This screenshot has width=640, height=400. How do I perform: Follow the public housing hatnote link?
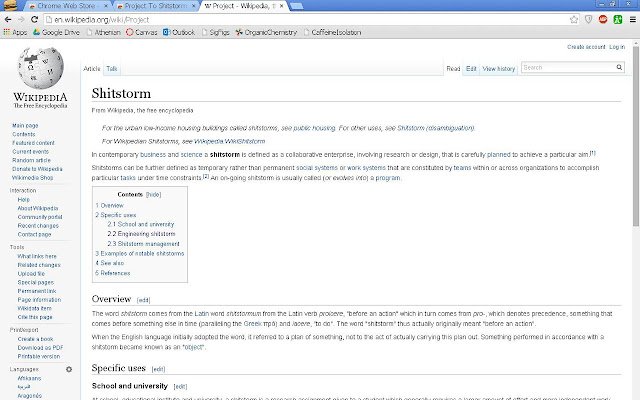pos(314,128)
